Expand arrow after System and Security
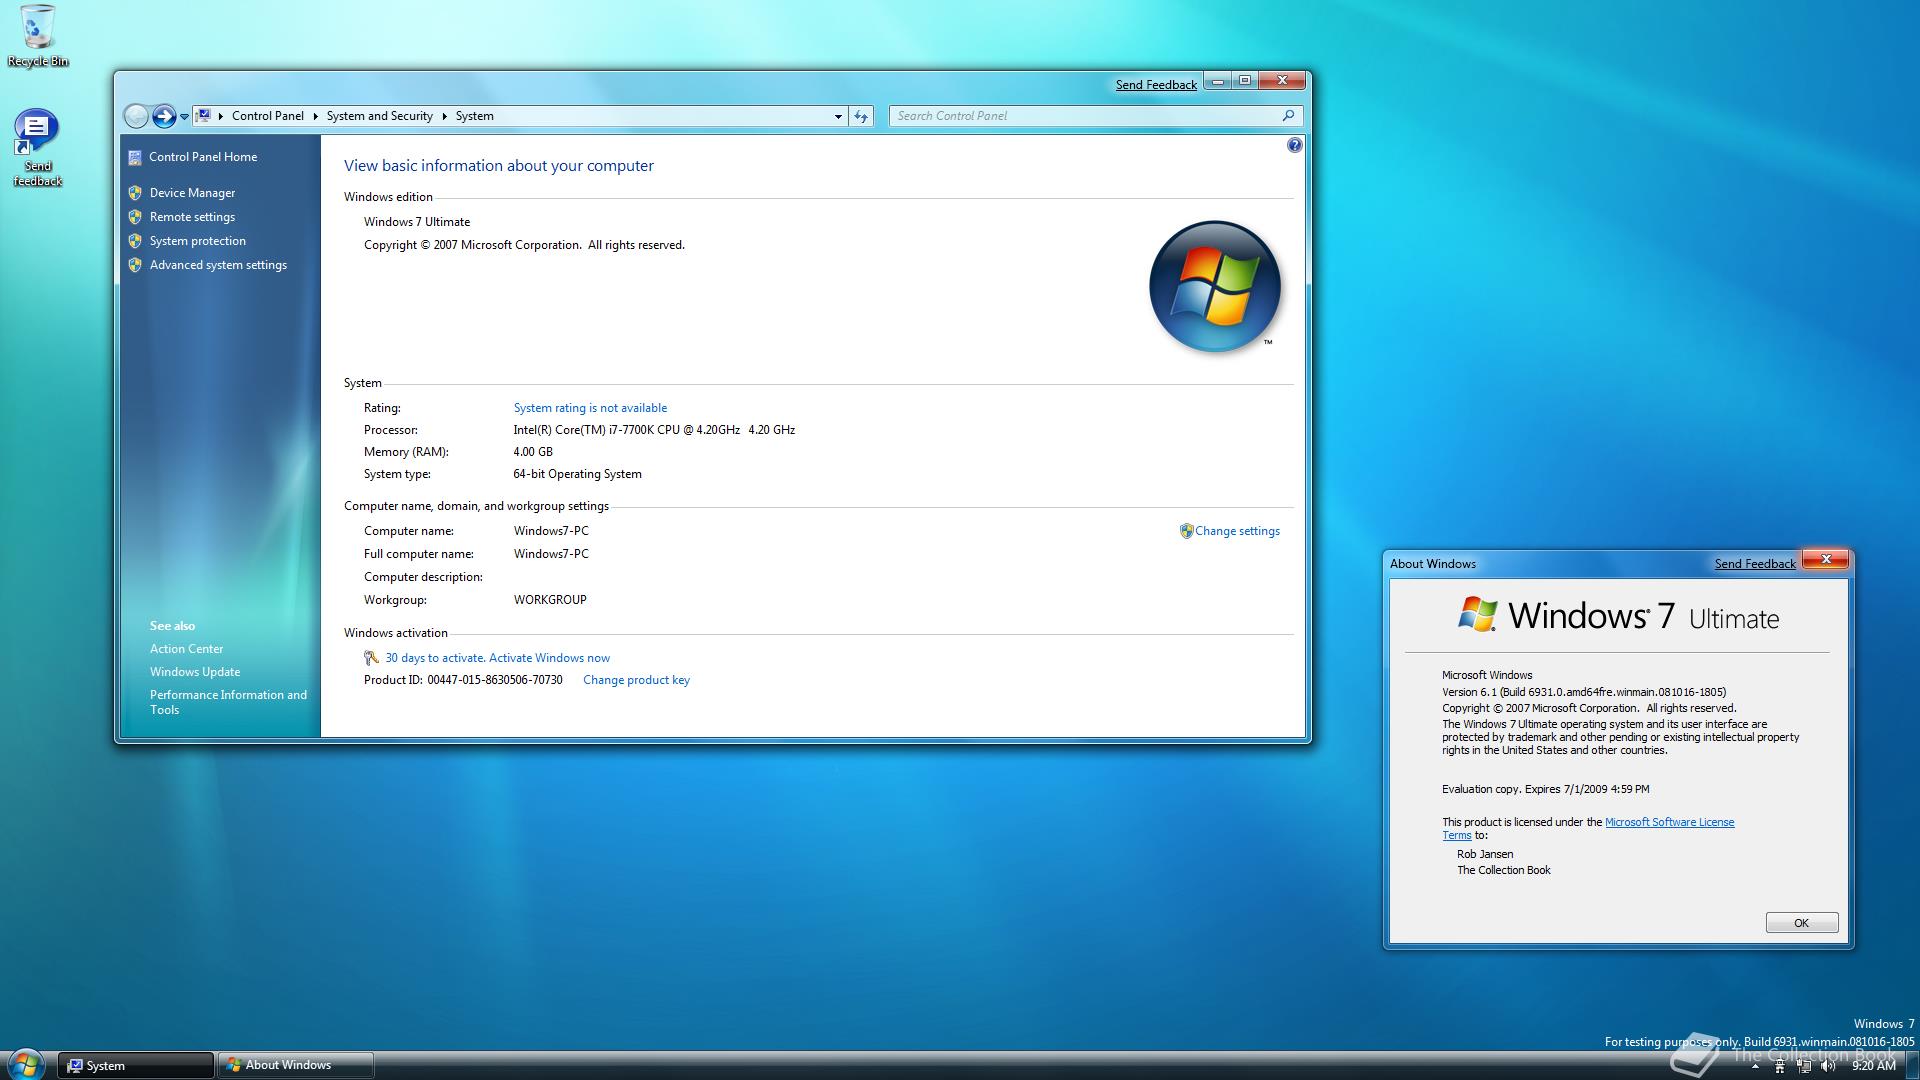The image size is (1920, 1080). click(444, 116)
